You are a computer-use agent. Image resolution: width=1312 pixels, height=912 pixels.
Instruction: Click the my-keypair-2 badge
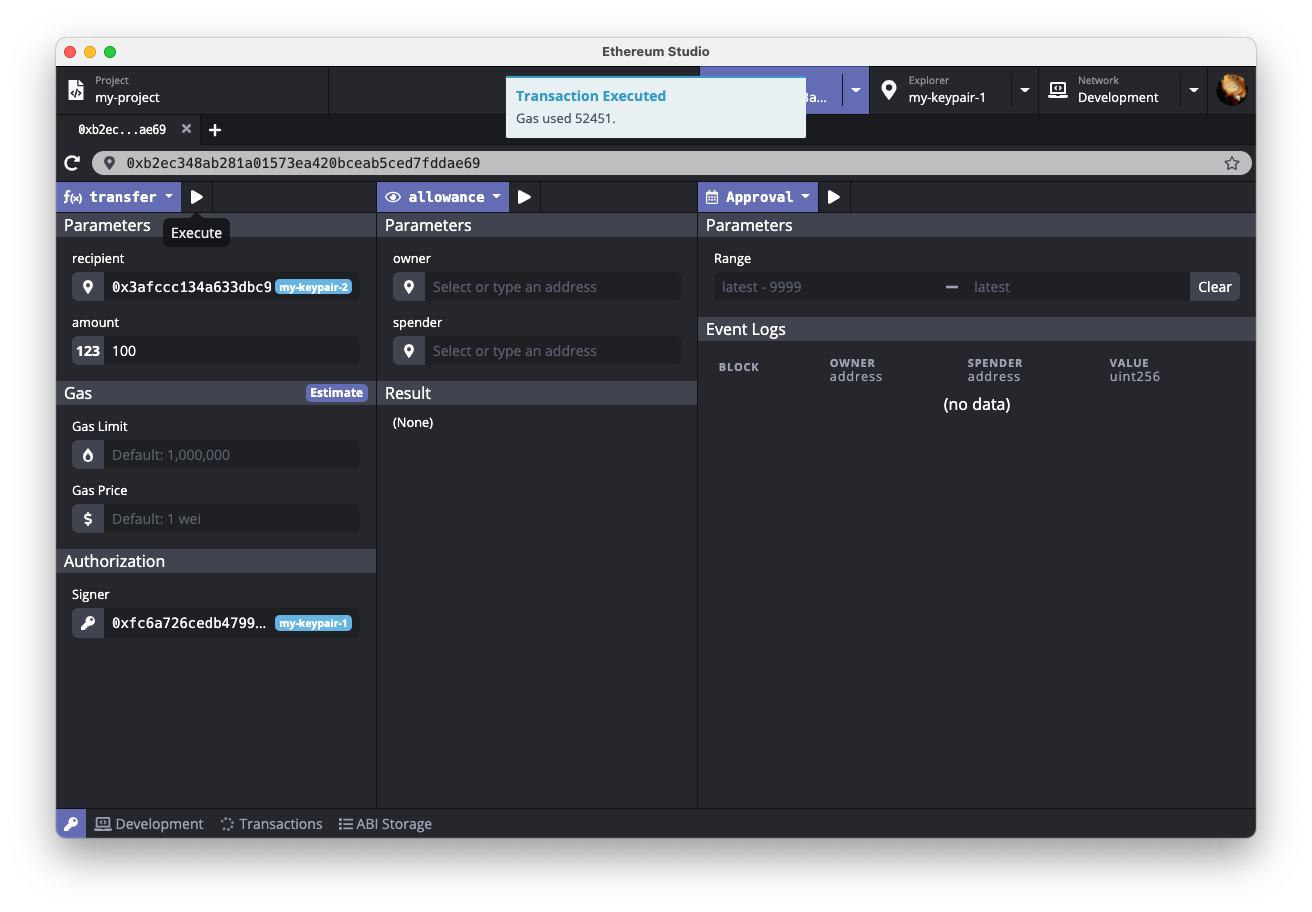tap(313, 287)
